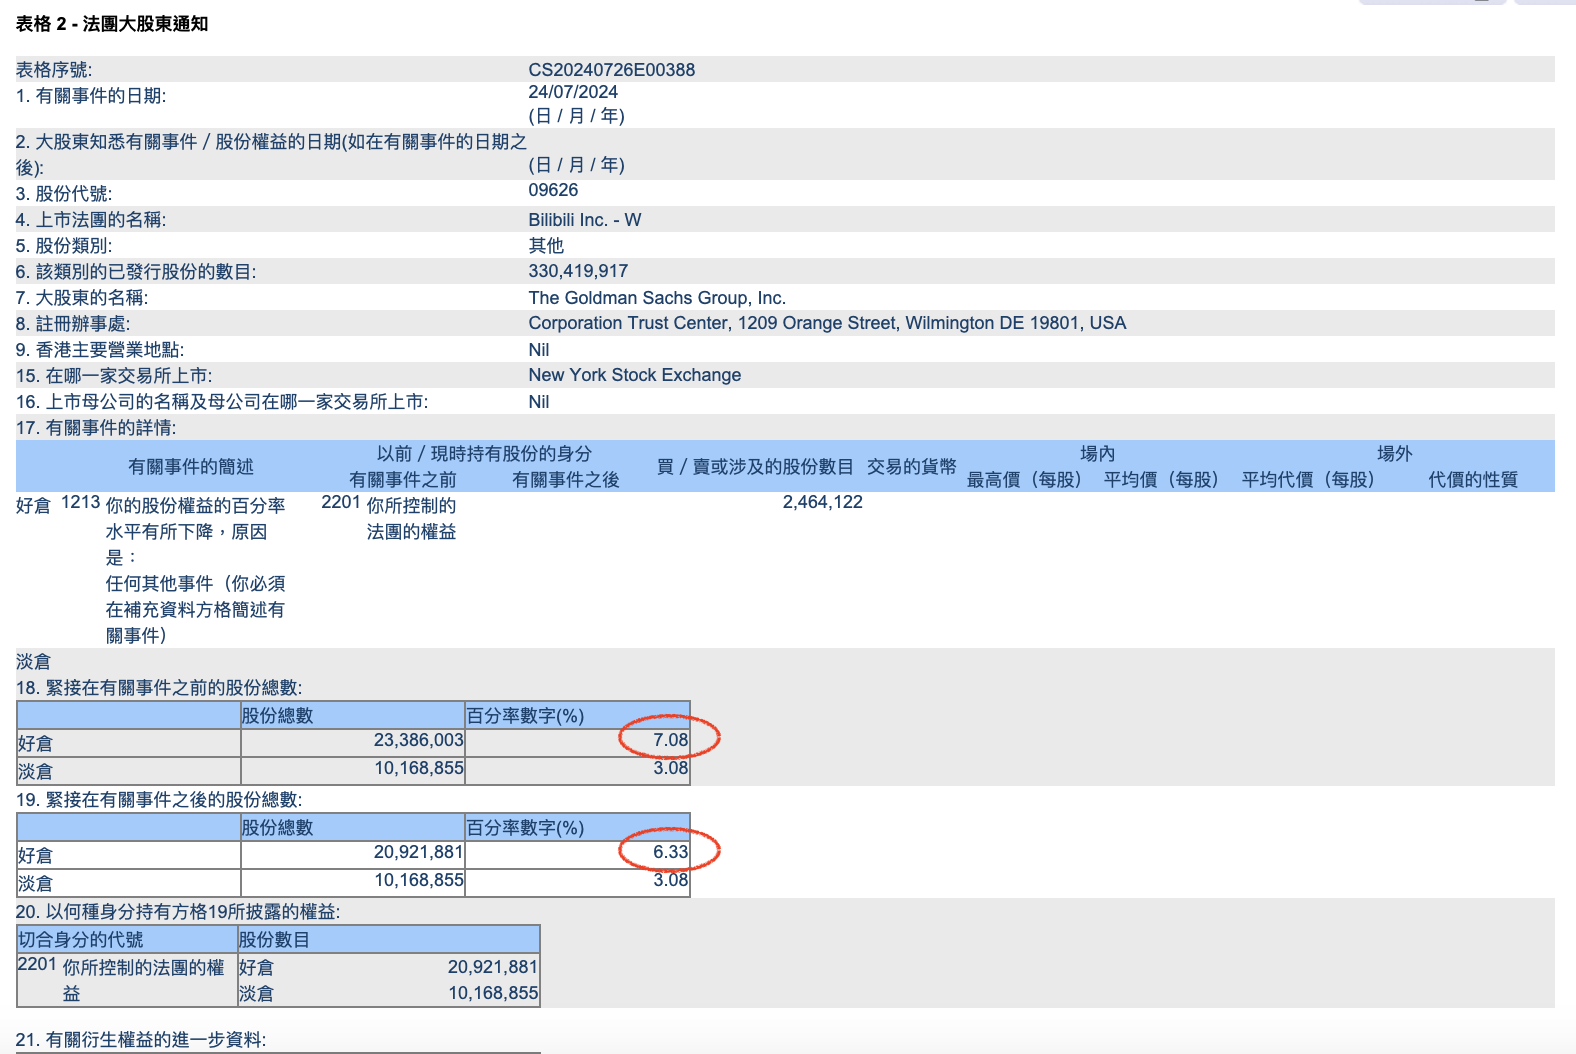Click the "有關事件之後" sub-header
Screen dimensions: 1576x1054
coord(566,480)
